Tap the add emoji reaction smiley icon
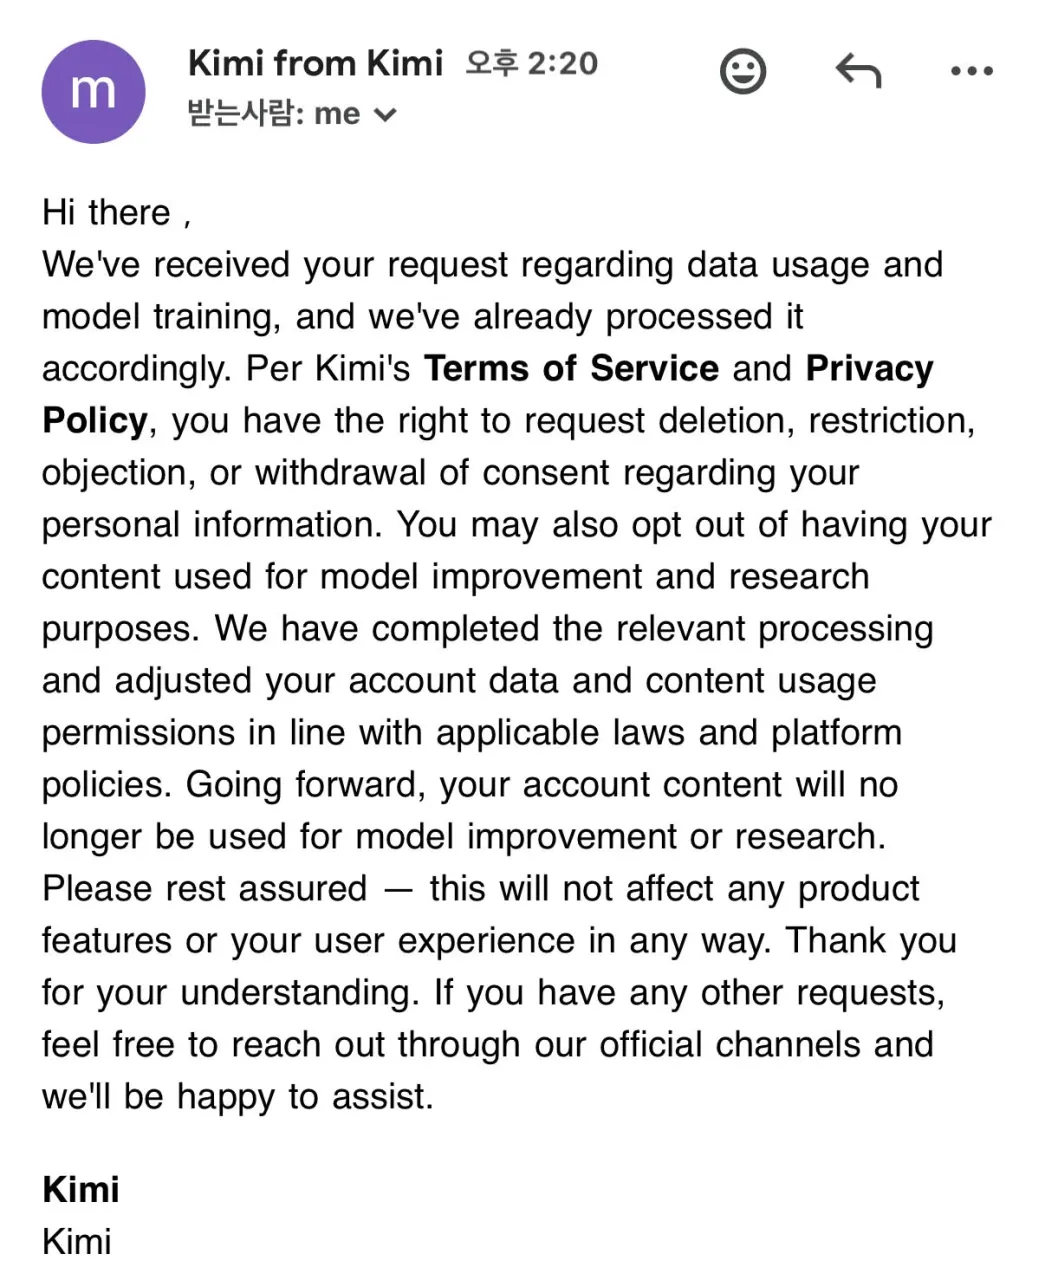Screen dimensions: 1045x1280 [x=743, y=71]
